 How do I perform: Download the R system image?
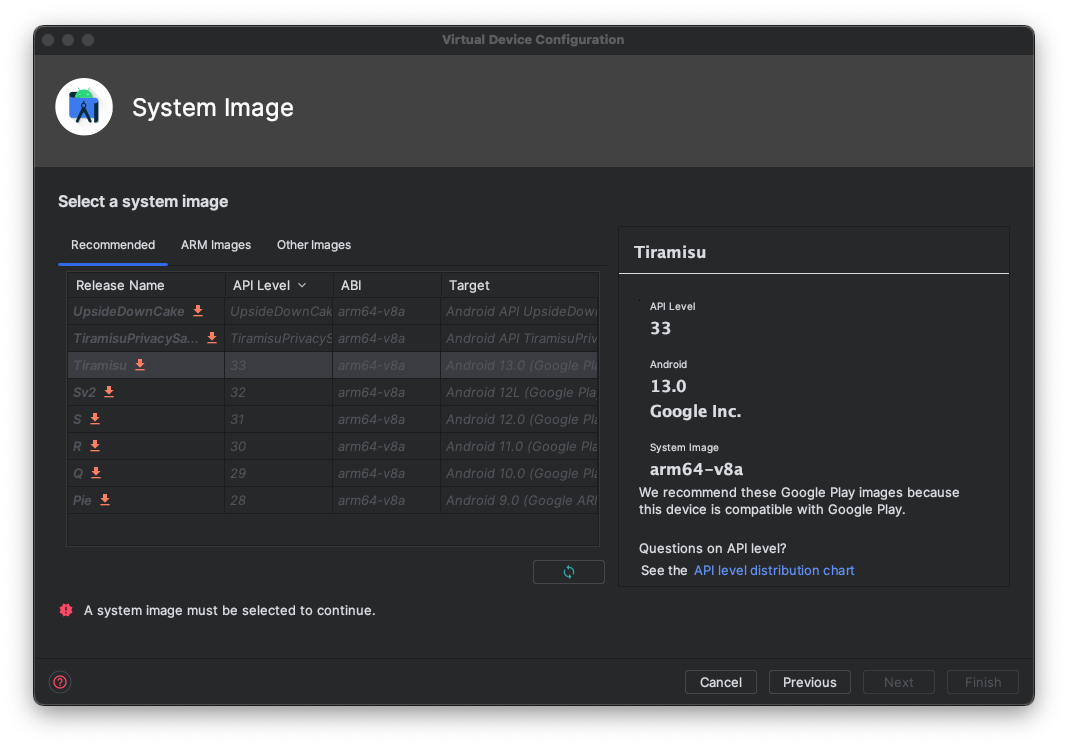pyautogui.click(x=95, y=446)
